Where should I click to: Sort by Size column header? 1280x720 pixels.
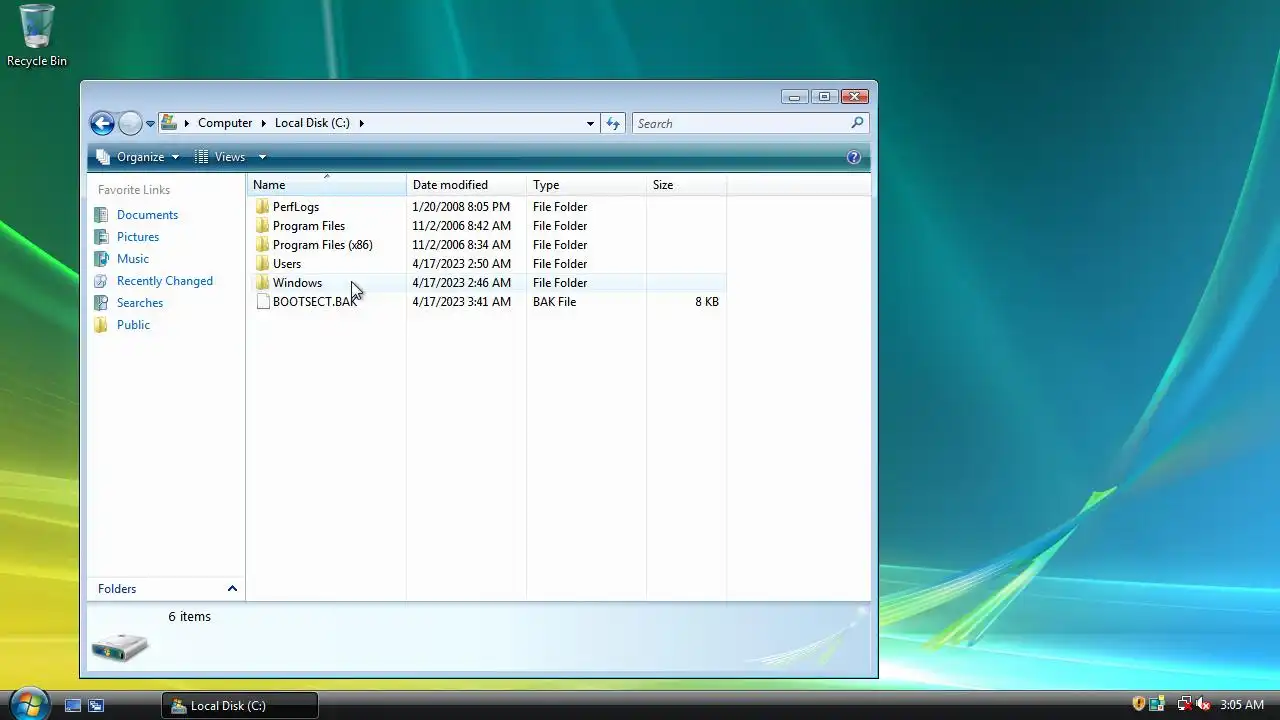(687, 185)
